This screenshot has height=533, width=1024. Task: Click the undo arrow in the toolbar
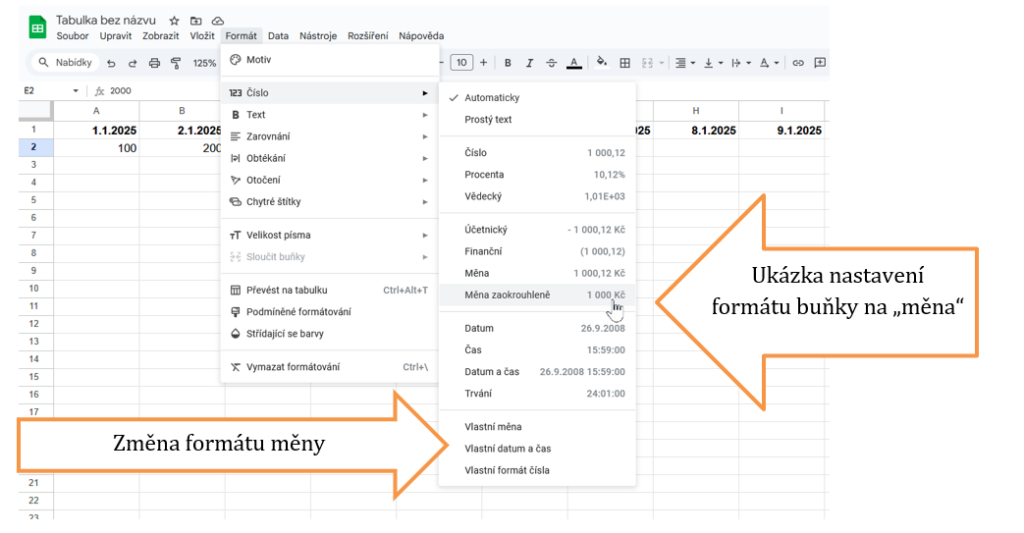[112, 63]
